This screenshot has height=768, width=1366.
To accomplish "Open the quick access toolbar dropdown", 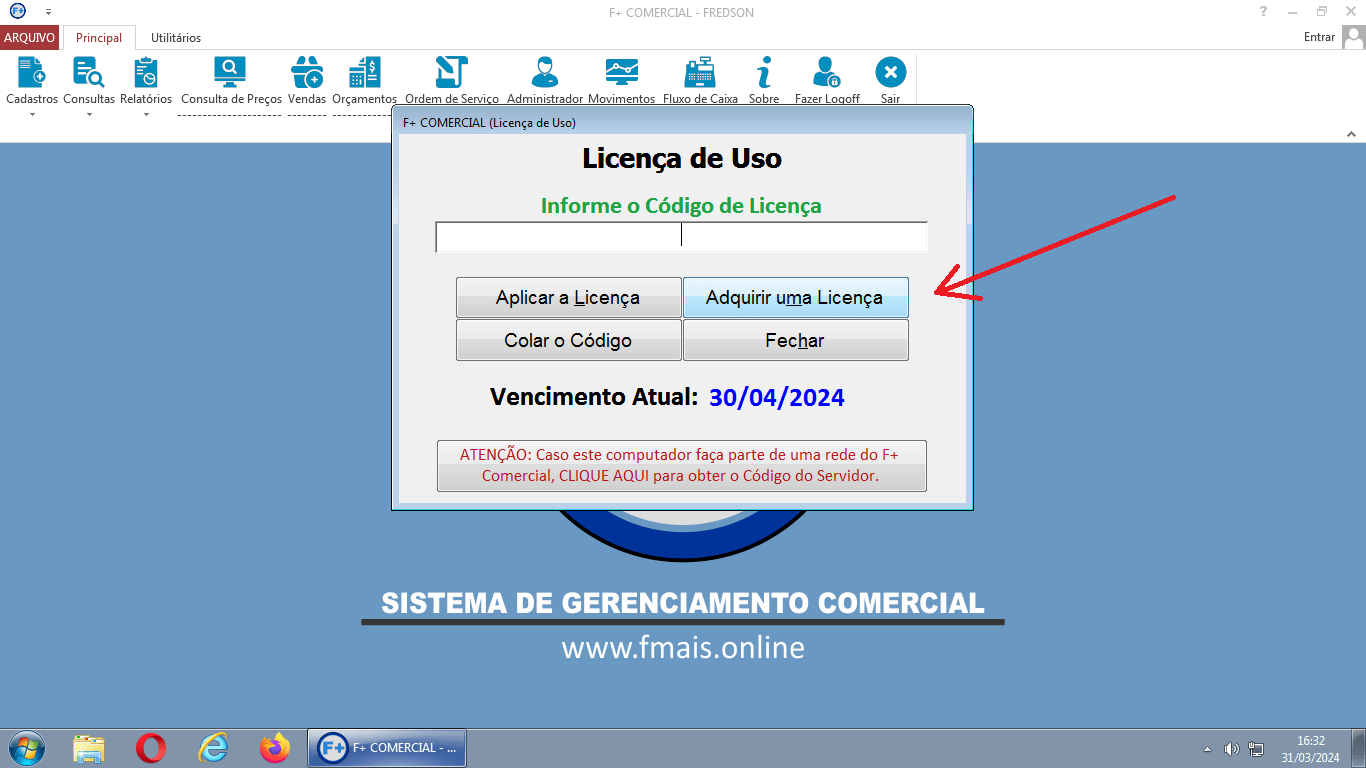I will click(48, 12).
